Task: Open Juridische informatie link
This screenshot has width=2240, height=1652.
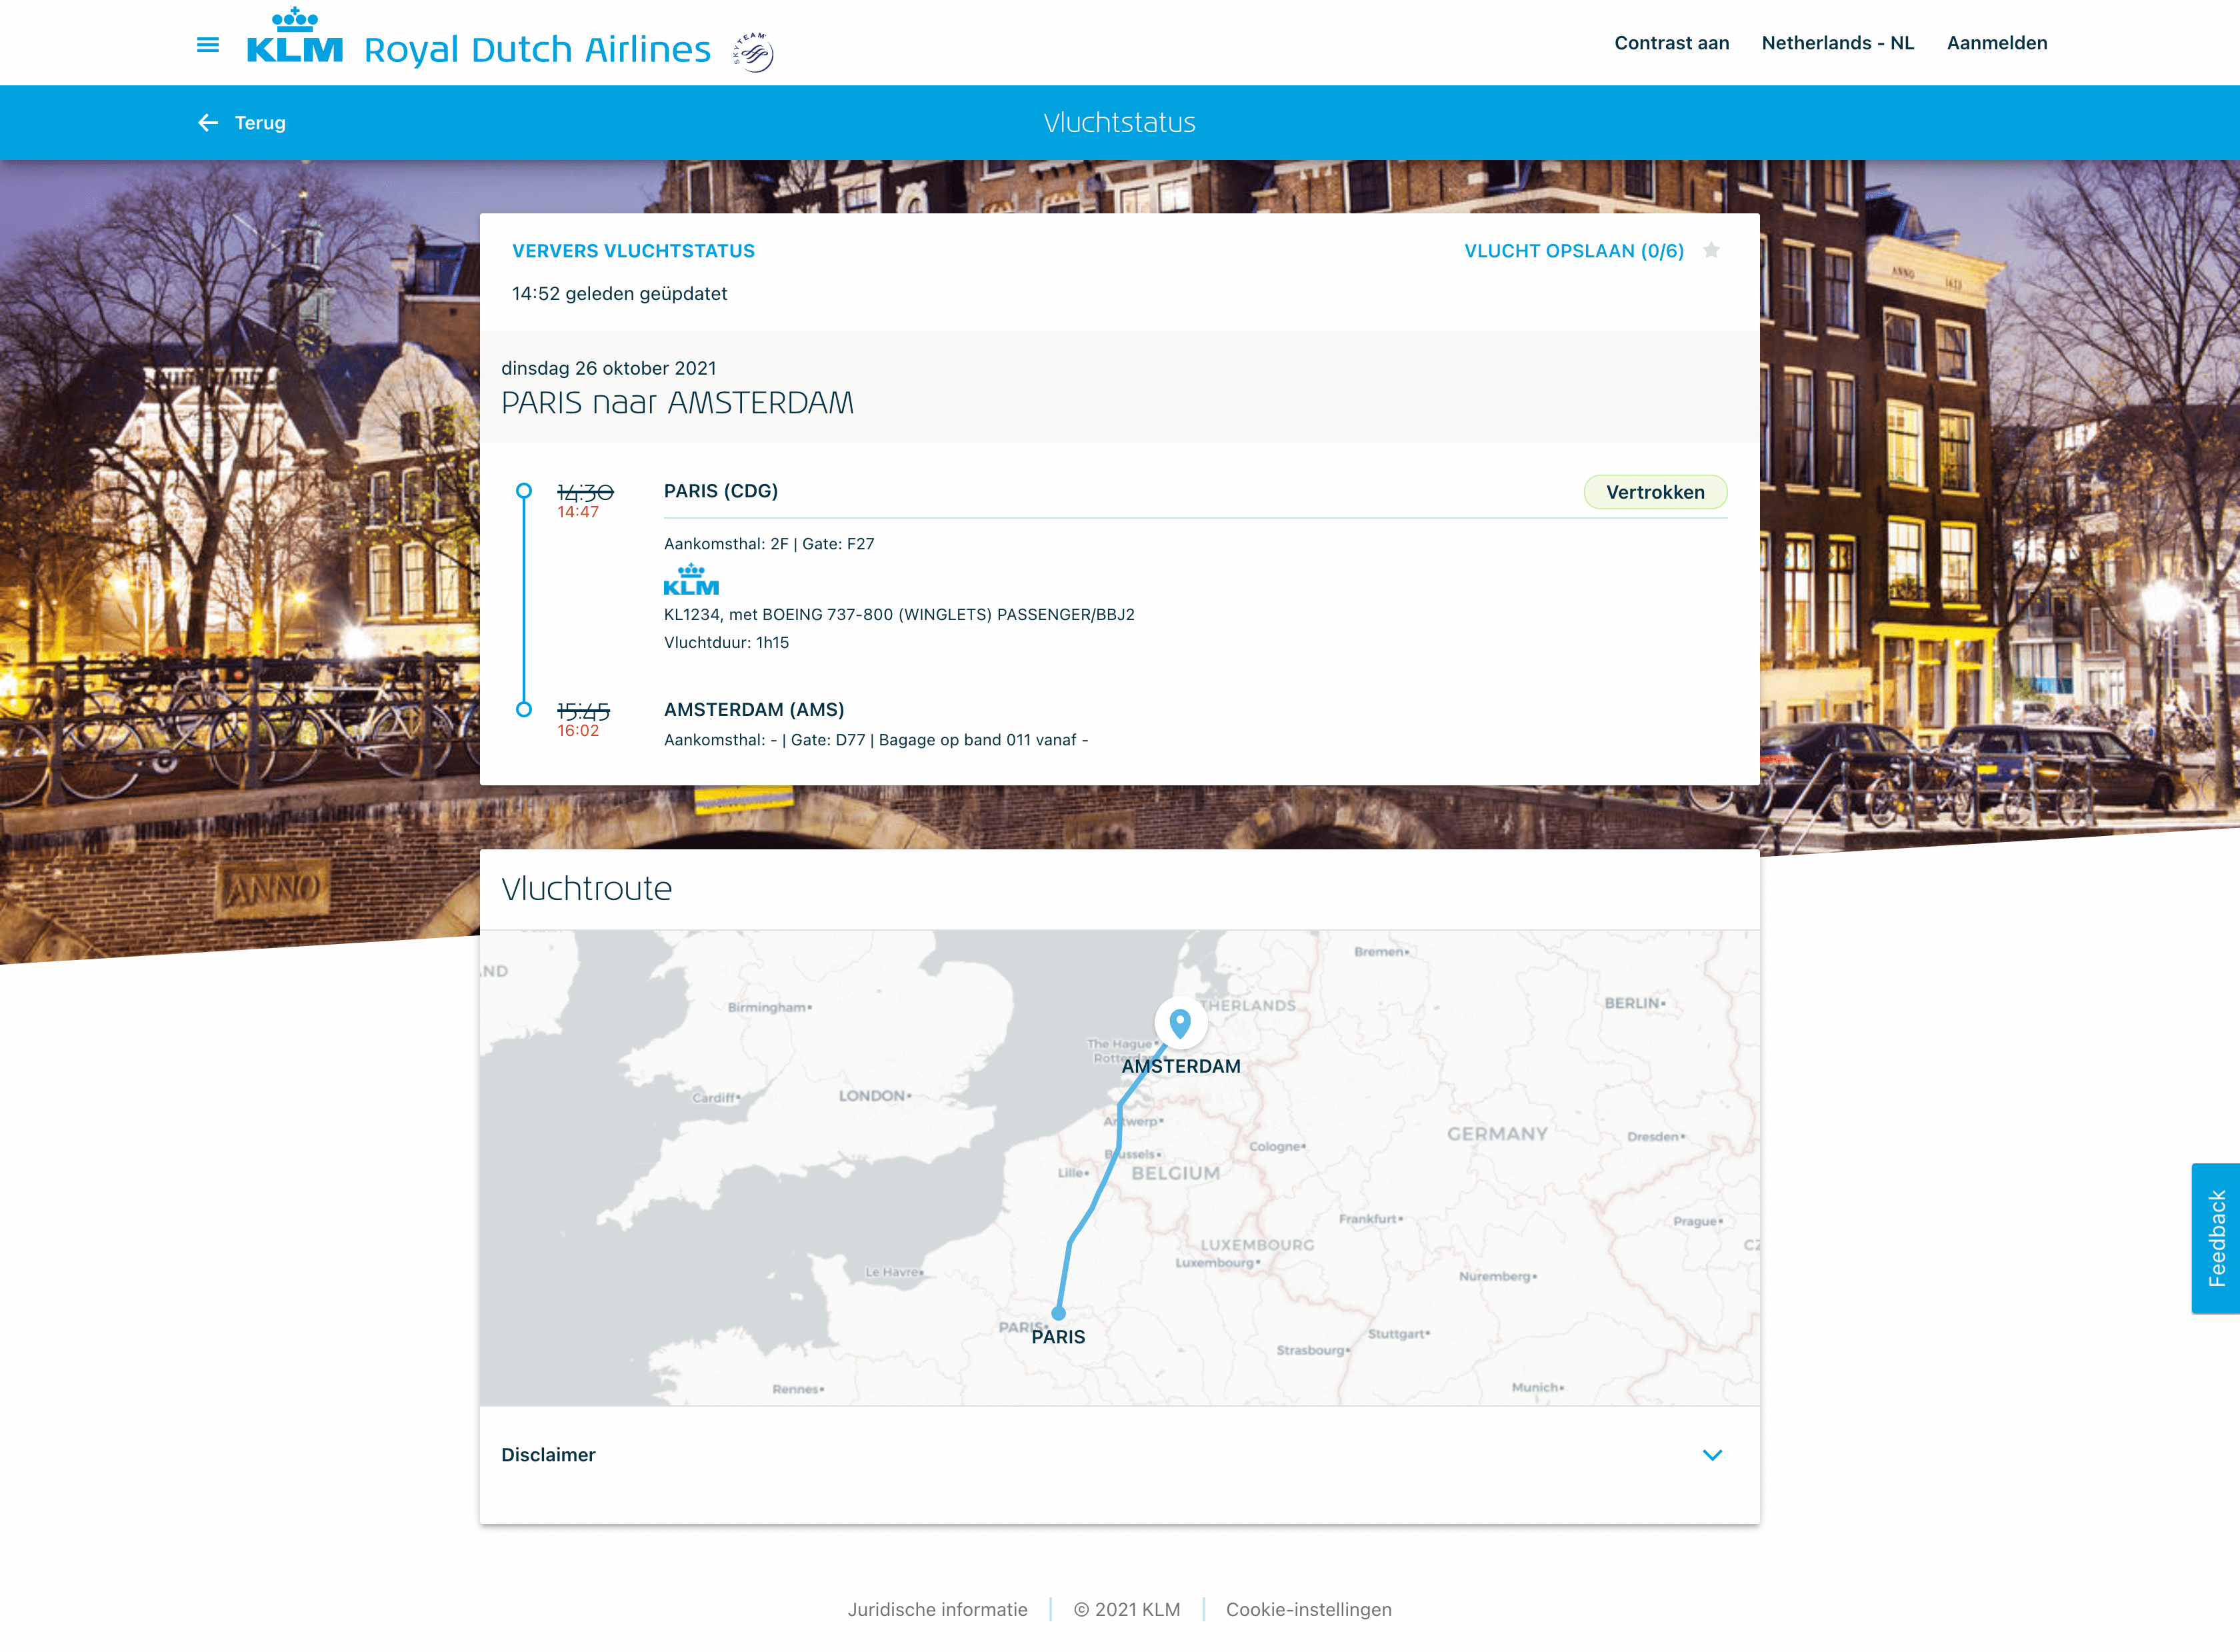Action: pos(938,1609)
